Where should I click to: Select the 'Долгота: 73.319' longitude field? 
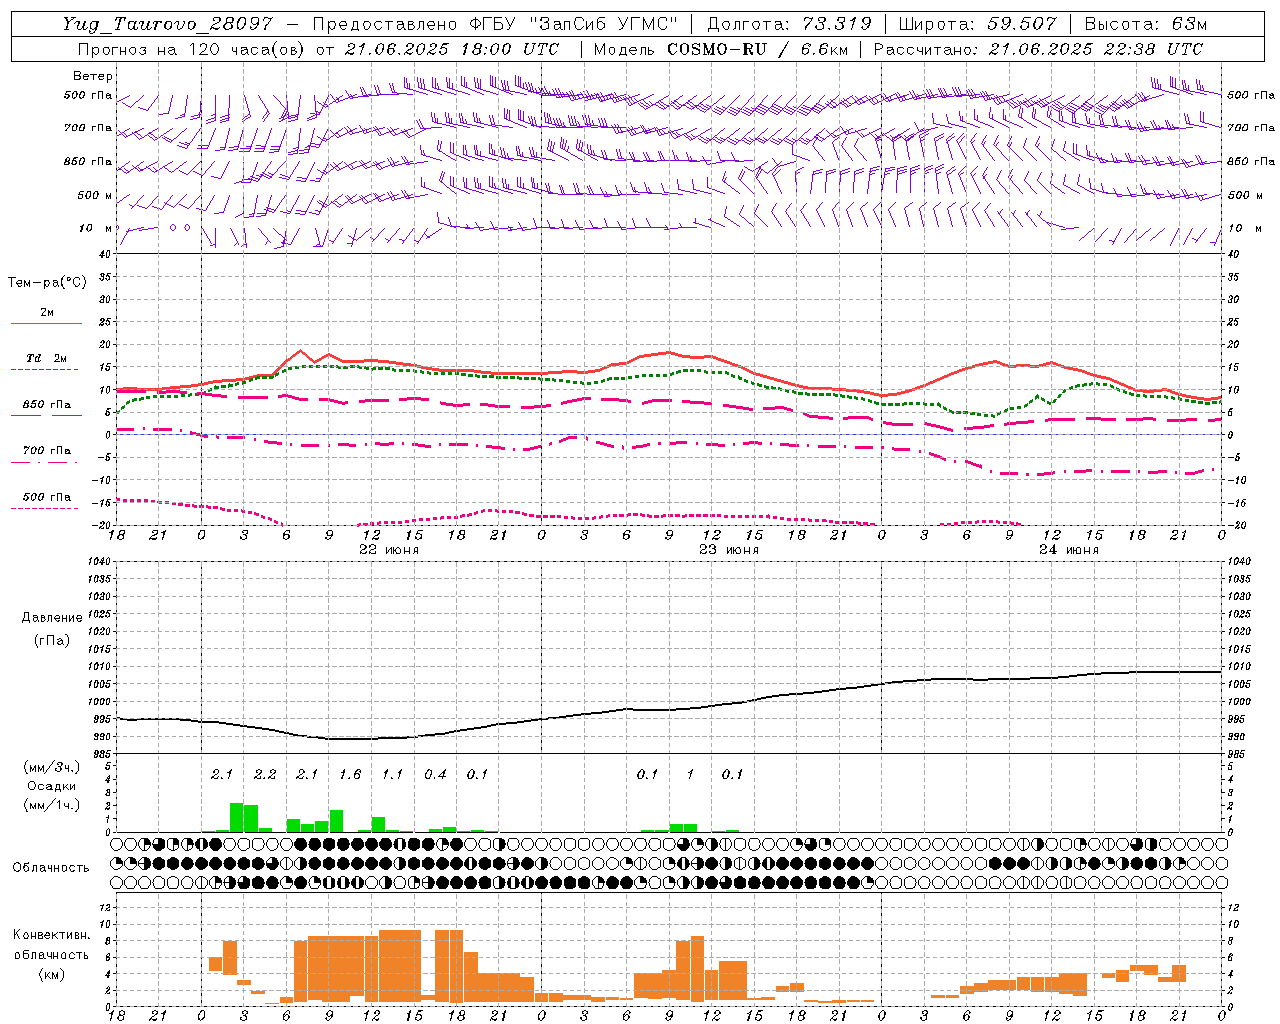pyautogui.click(x=789, y=24)
